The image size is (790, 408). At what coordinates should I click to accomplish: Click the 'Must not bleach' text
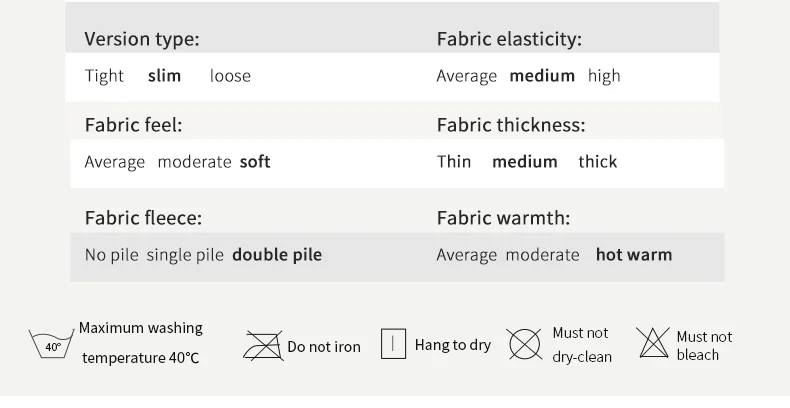(704, 346)
